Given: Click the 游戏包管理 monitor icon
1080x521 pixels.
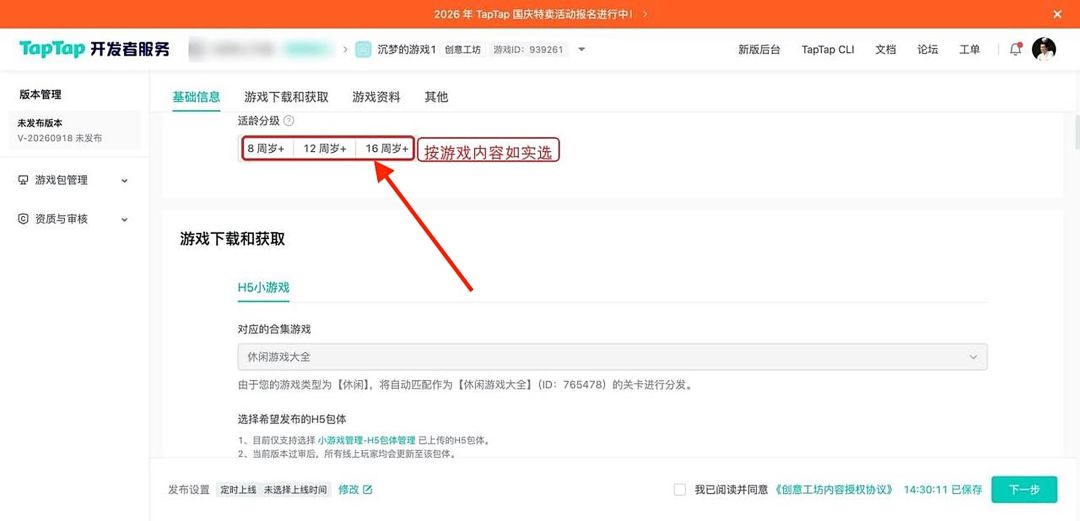Looking at the screenshot, I should [23, 180].
